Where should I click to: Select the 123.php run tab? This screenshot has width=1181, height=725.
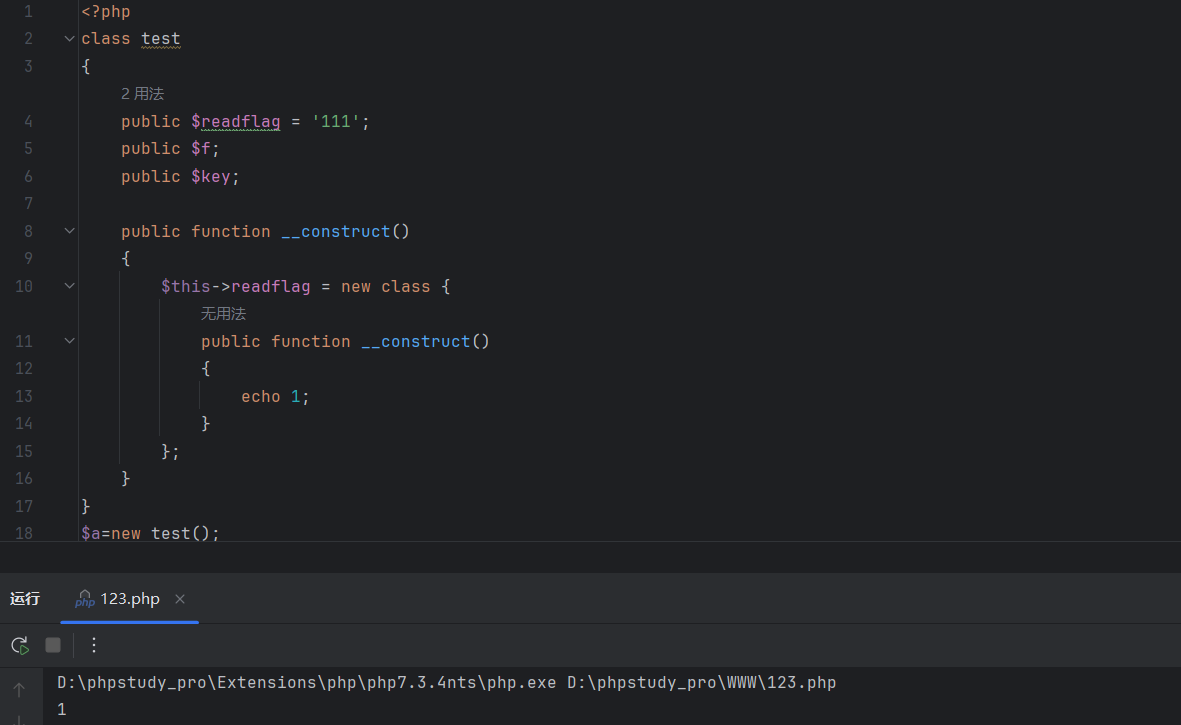point(130,599)
